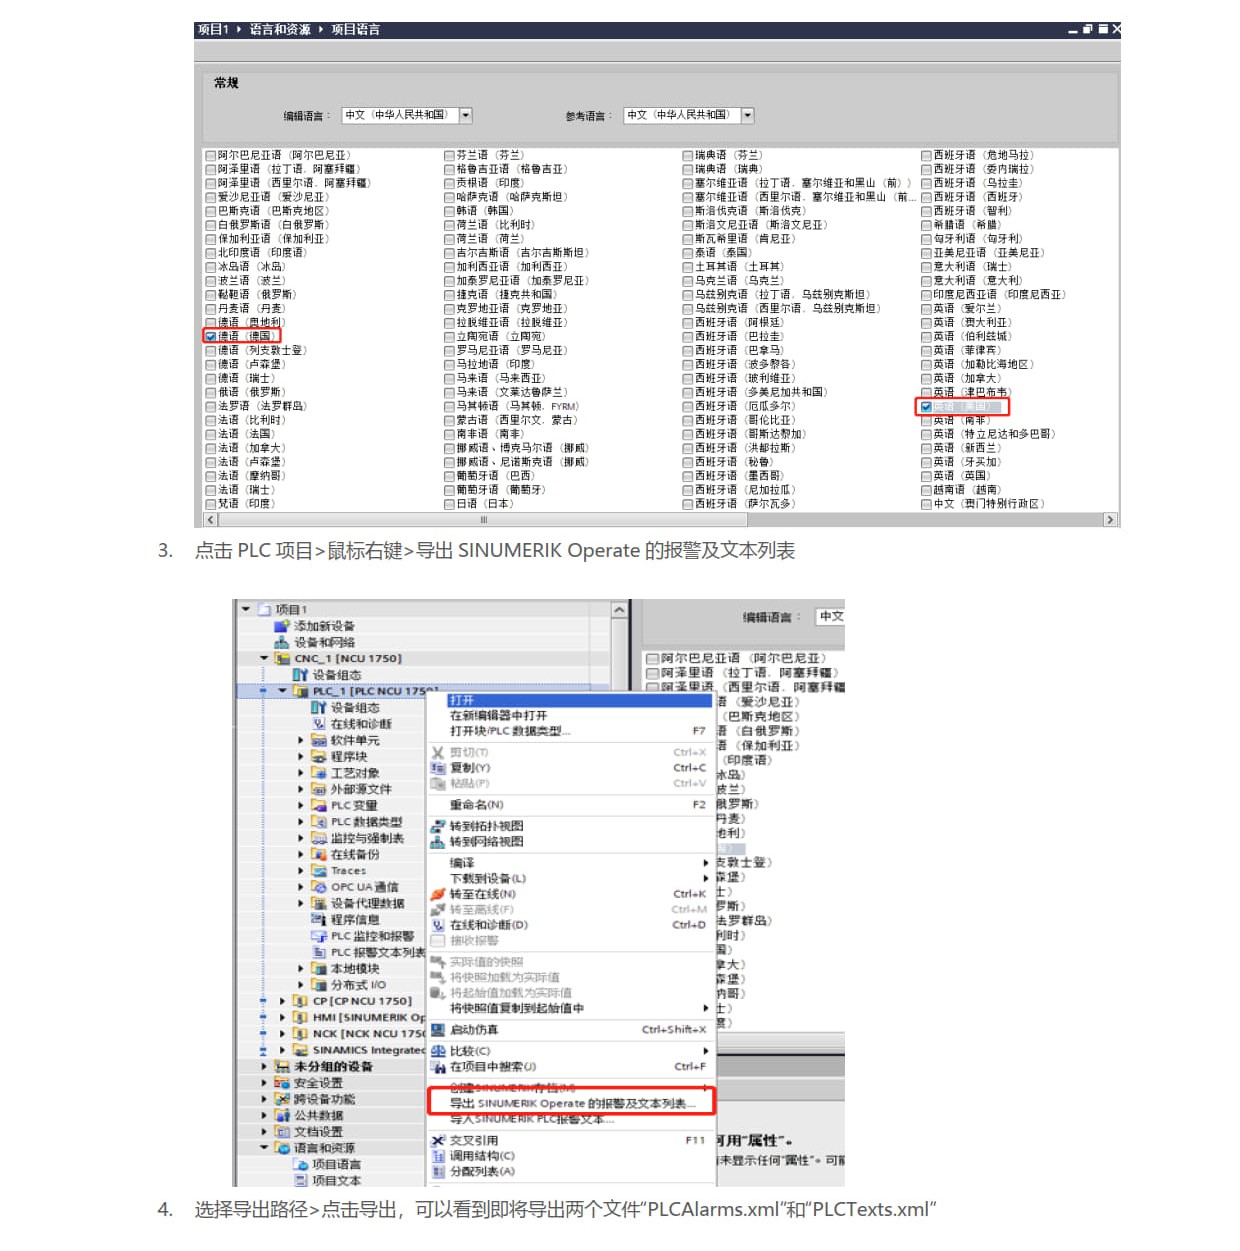The height and width of the screenshot is (1251, 1240).
Task: Click the 跨设备功能 icon in tree
Action: (283, 1099)
